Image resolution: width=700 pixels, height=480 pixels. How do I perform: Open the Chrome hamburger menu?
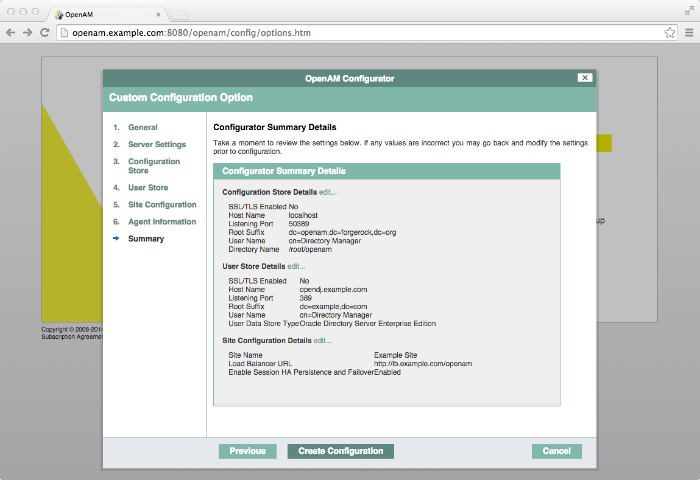click(689, 33)
